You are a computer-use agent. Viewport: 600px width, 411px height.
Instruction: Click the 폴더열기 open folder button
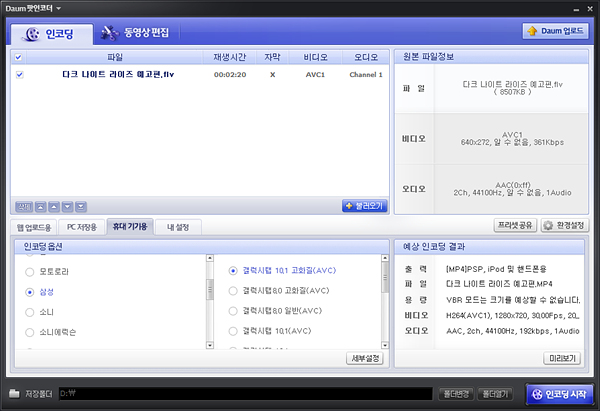(495, 394)
